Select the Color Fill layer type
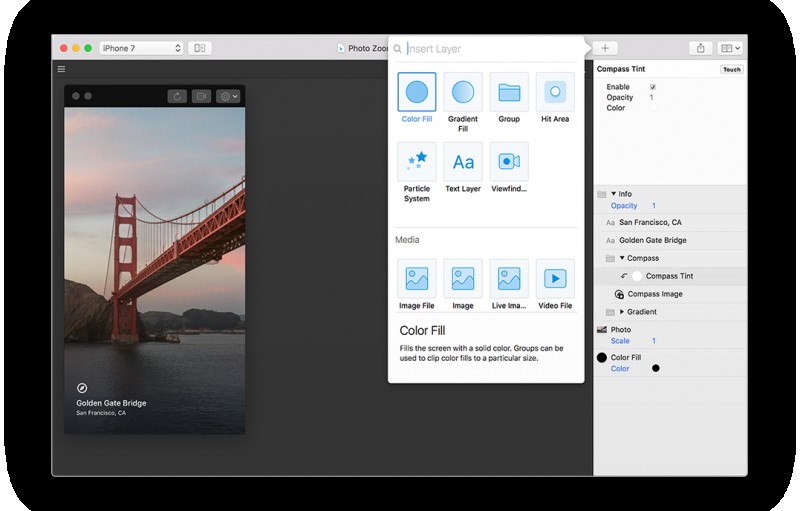The image size is (800, 511). 416,92
